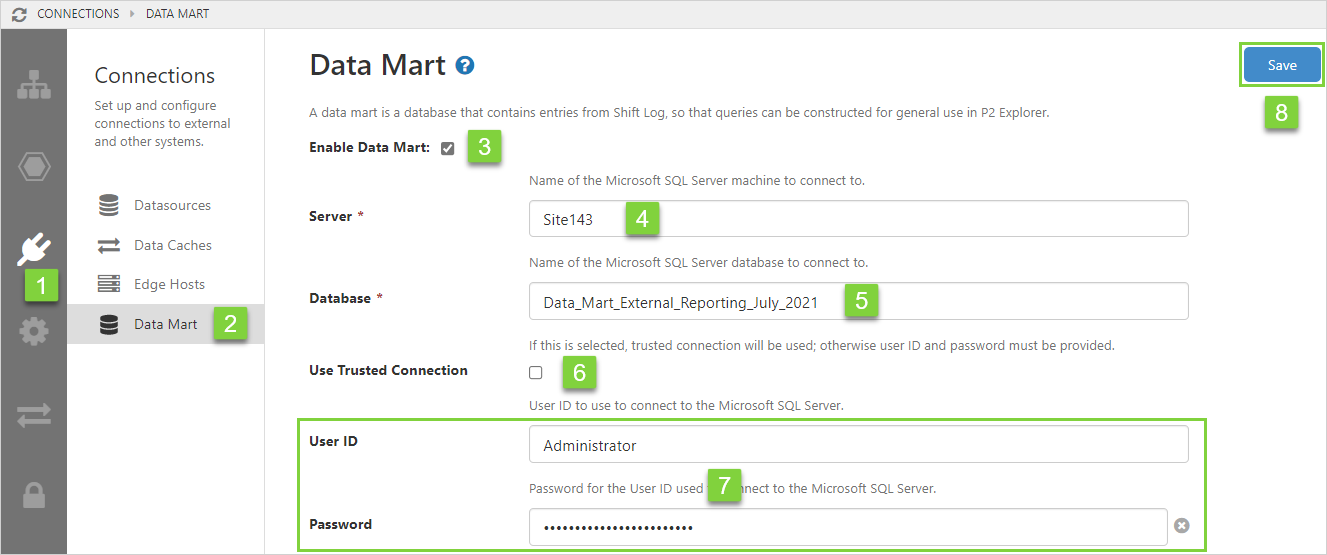
Task: Click the CONNECTIONS breadcrumb link
Action: [78, 14]
